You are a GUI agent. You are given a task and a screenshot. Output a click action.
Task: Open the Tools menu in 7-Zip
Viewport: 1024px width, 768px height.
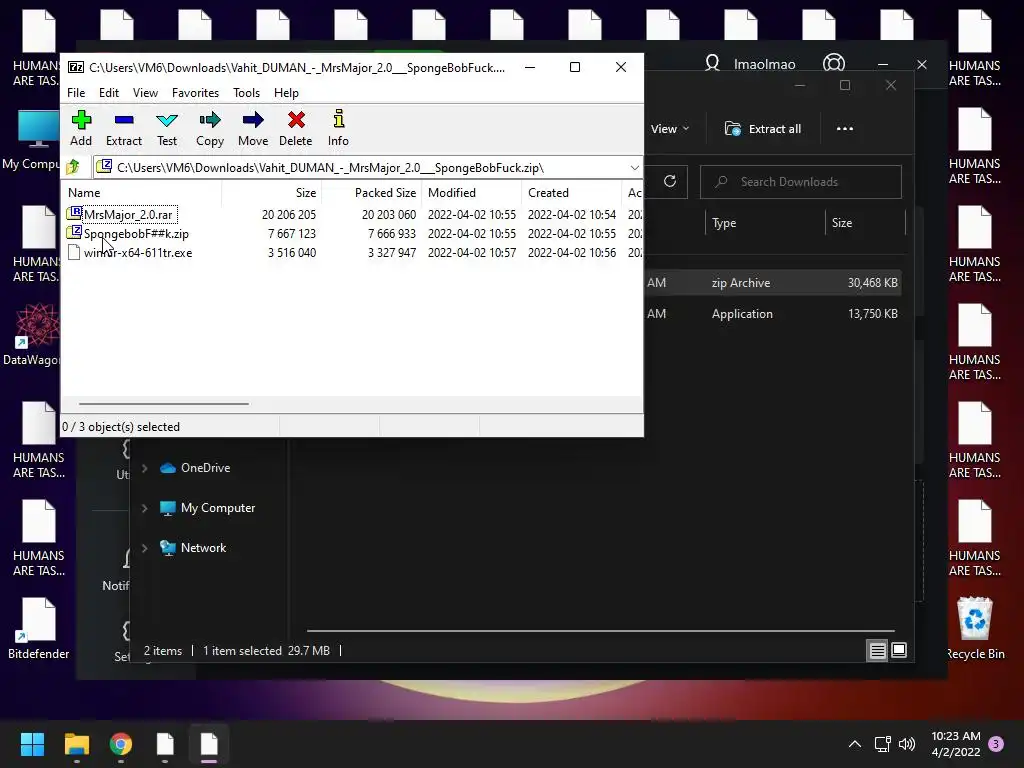point(246,93)
